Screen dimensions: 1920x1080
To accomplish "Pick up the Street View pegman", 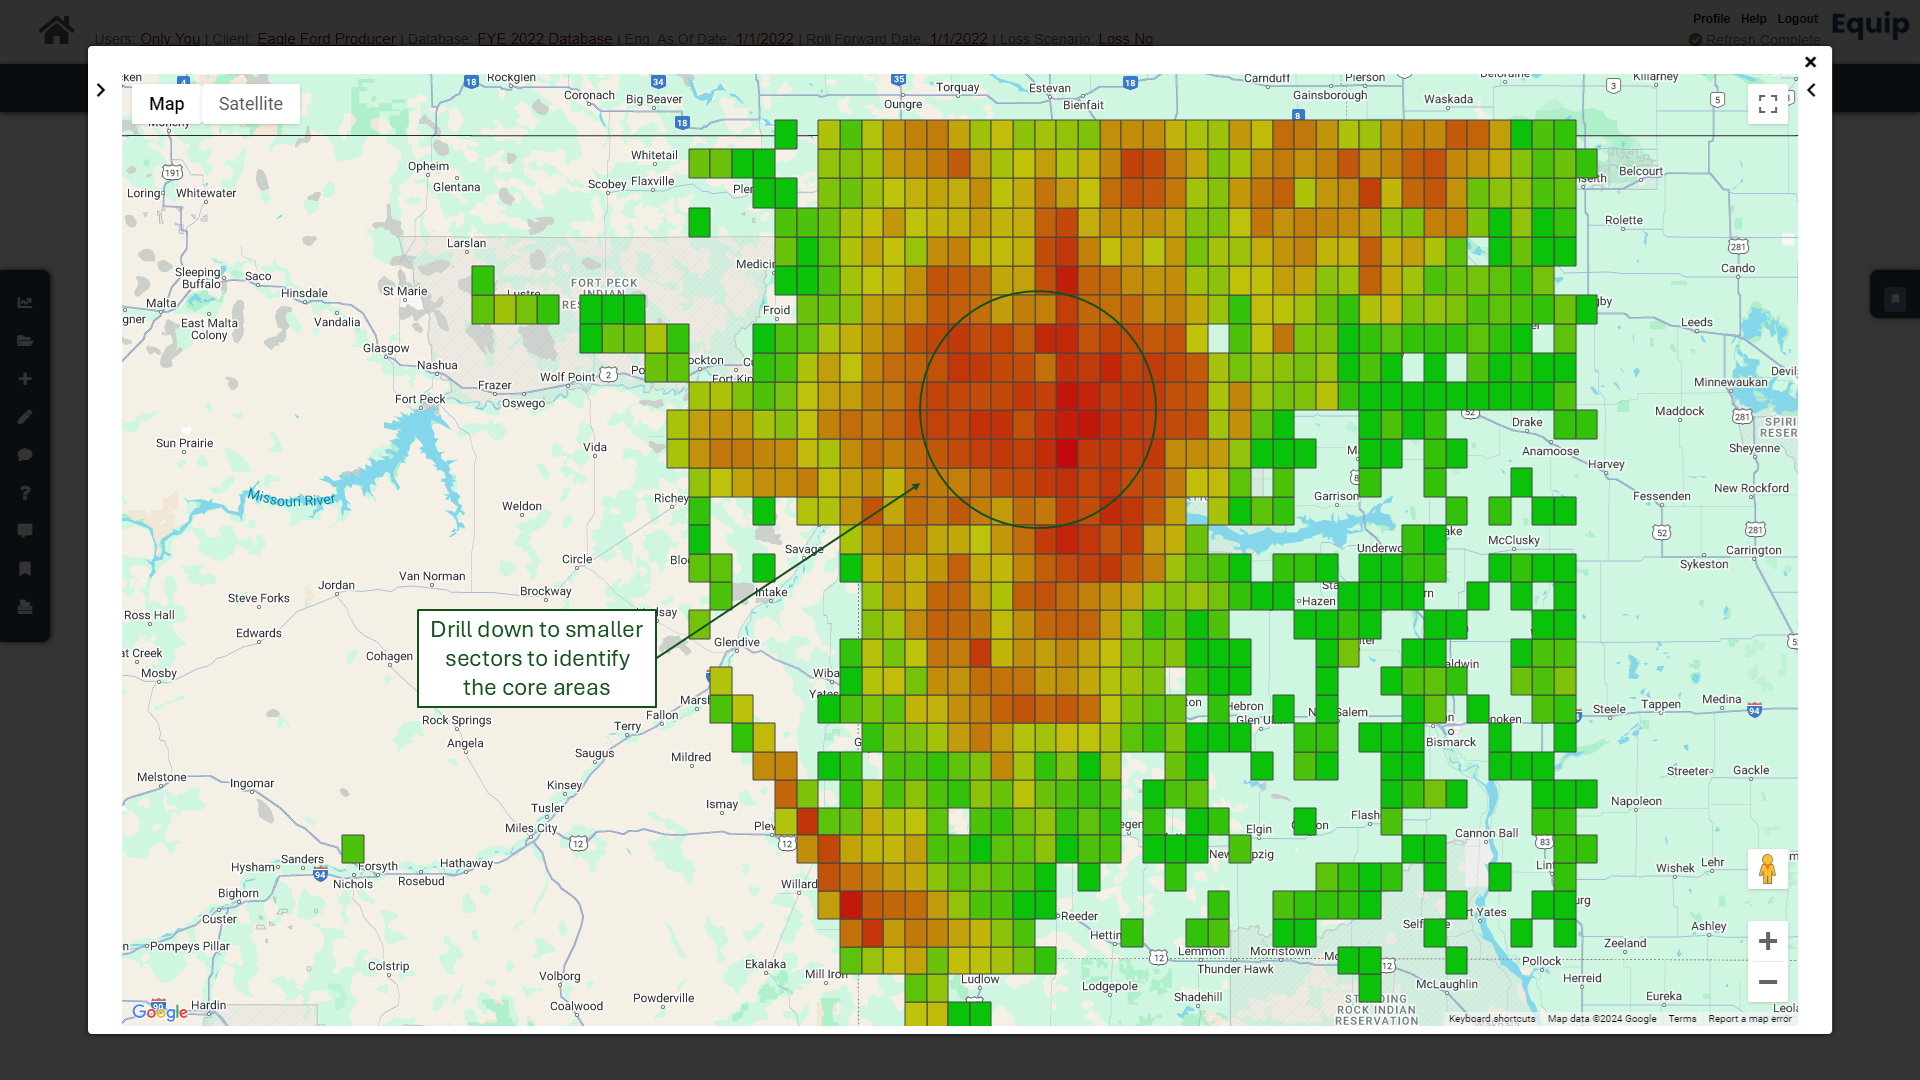I will click(x=1767, y=868).
